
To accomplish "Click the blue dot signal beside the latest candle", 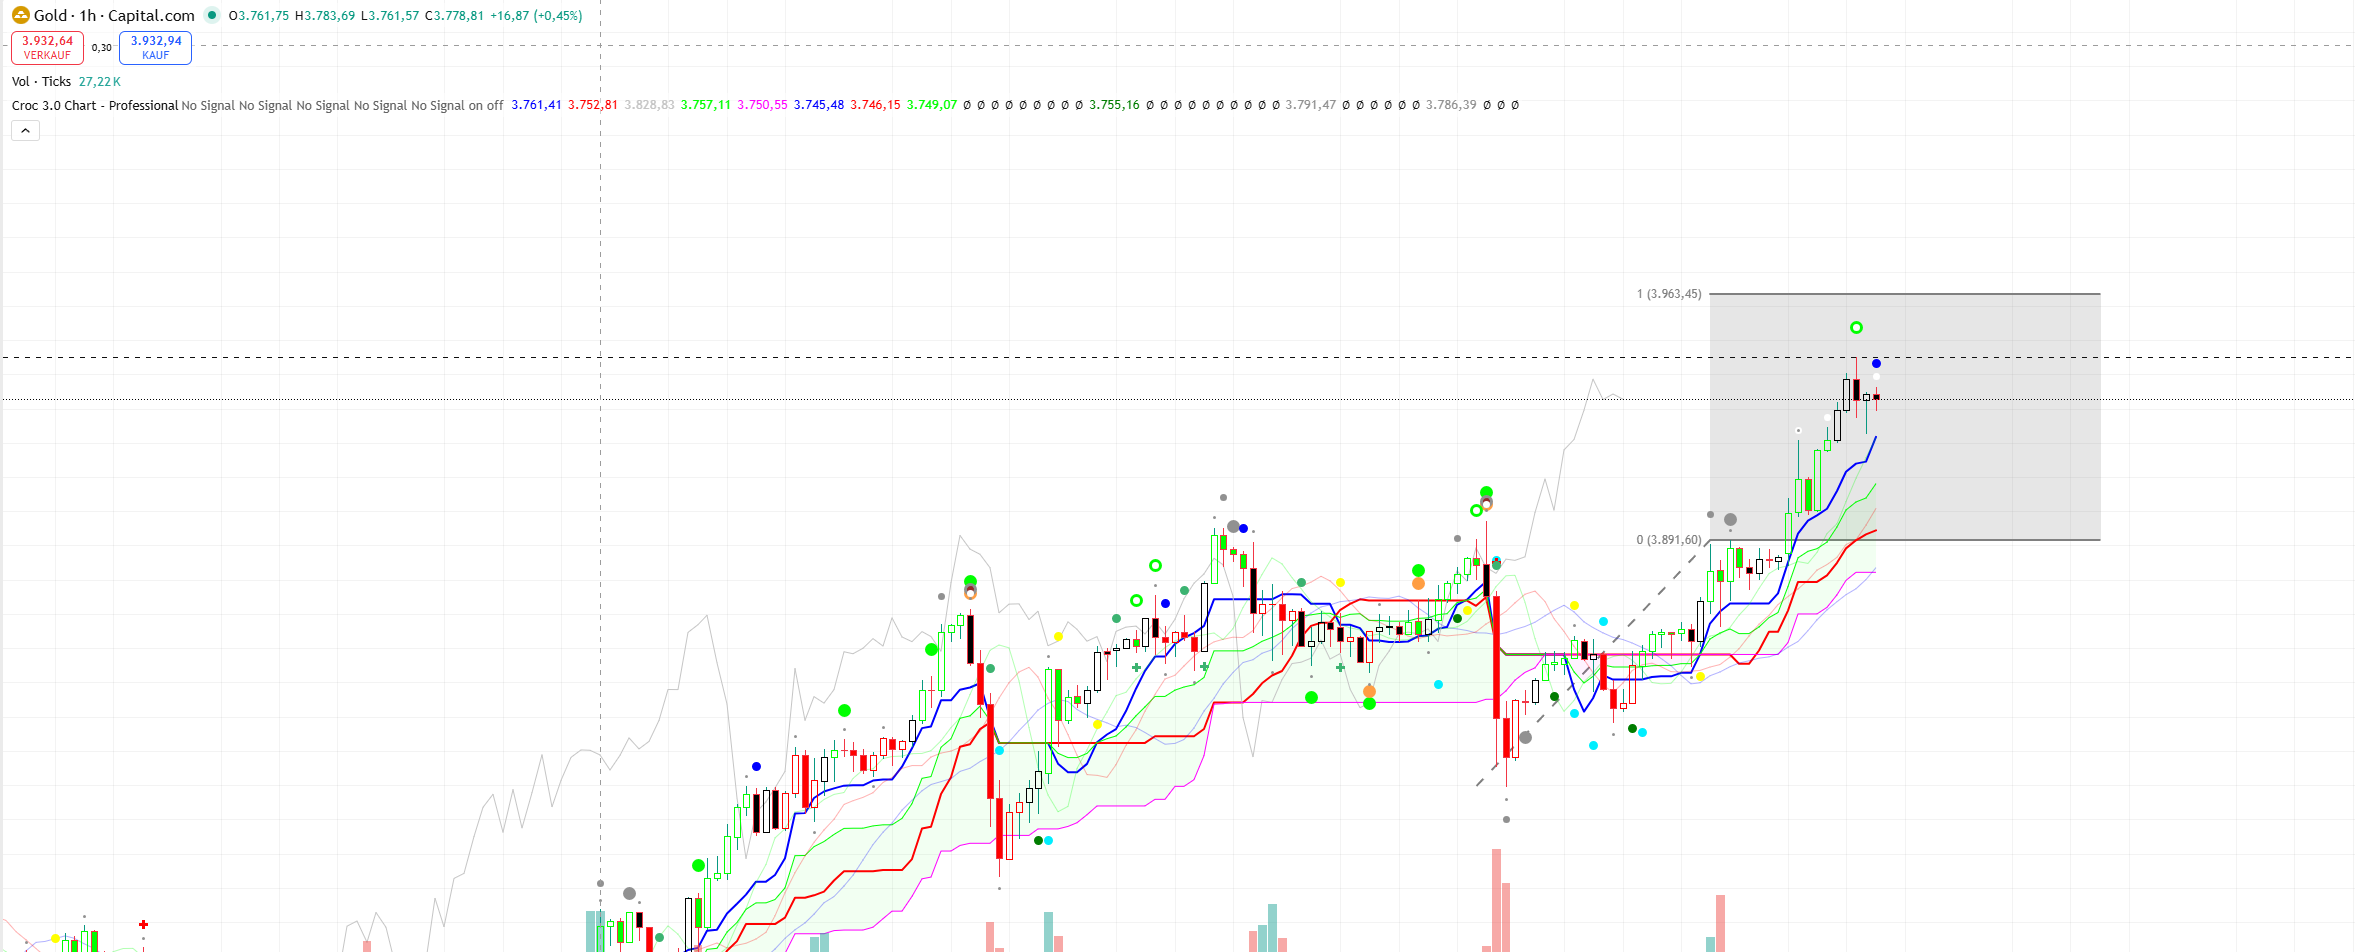I will [x=1876, y=363].
